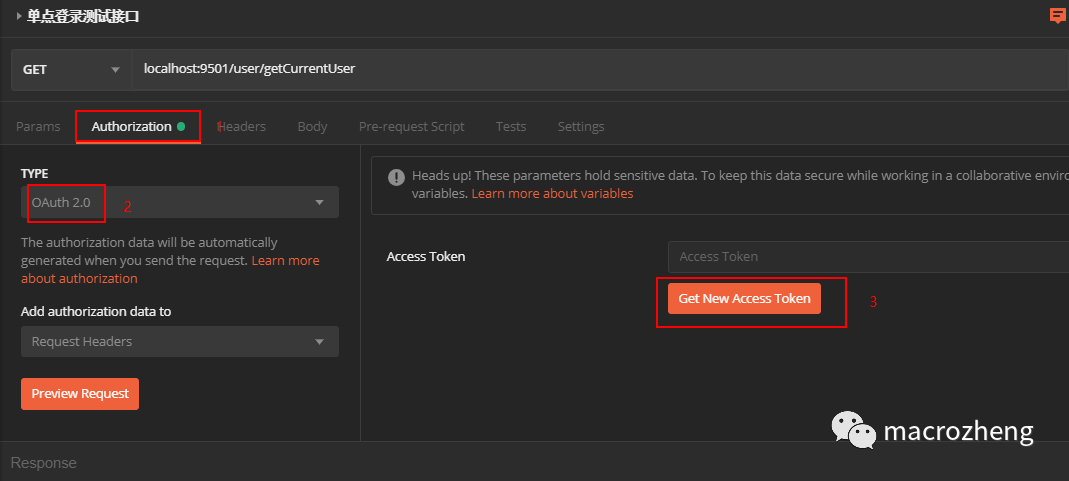Click the orange comments icon top right

(1057, 15)
